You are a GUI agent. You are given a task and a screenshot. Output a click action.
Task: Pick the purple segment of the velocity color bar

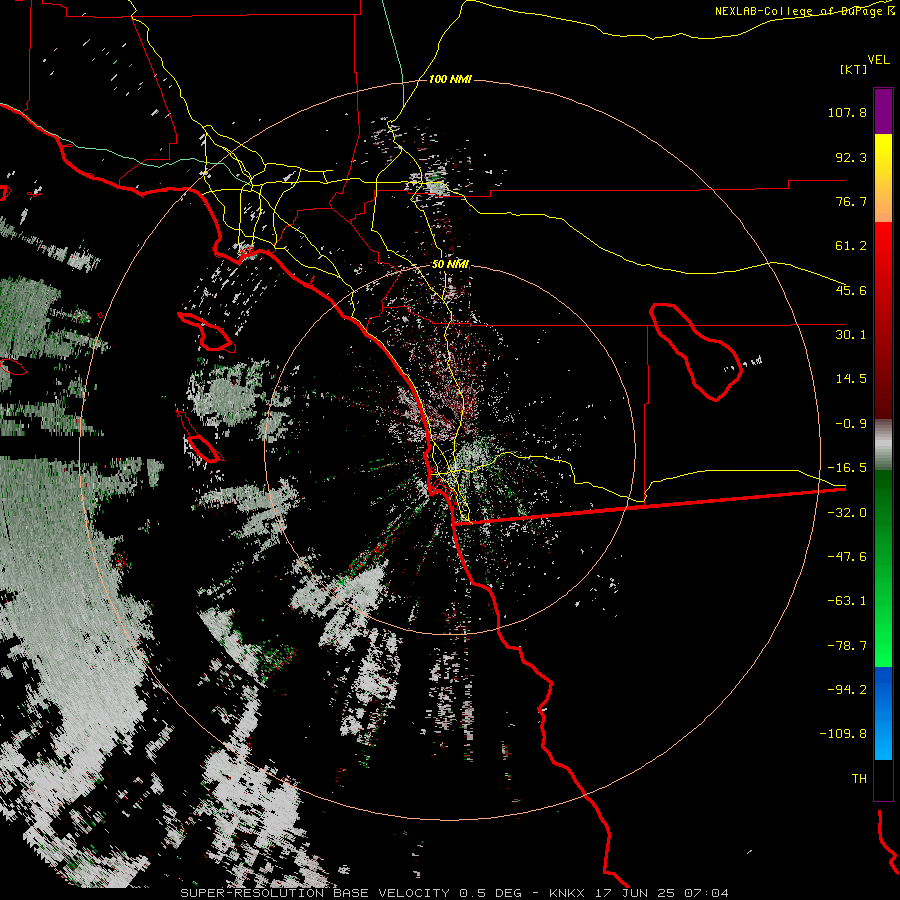click(883, 111)
